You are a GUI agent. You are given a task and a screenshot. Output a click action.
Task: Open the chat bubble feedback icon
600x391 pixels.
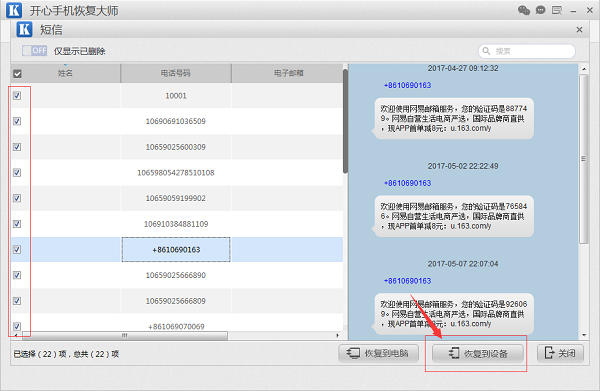(x=540, y=10)
